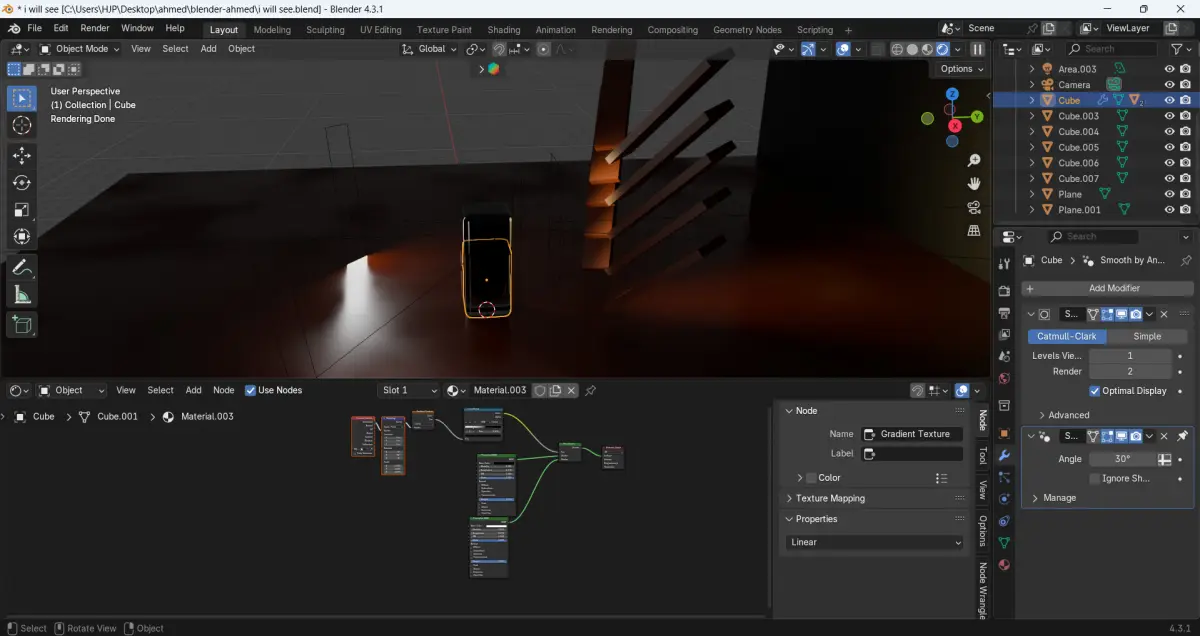Select the Annotate tool
This screenshot has width=1200, height=636.
pyautogui.click(x=22, y=268)
